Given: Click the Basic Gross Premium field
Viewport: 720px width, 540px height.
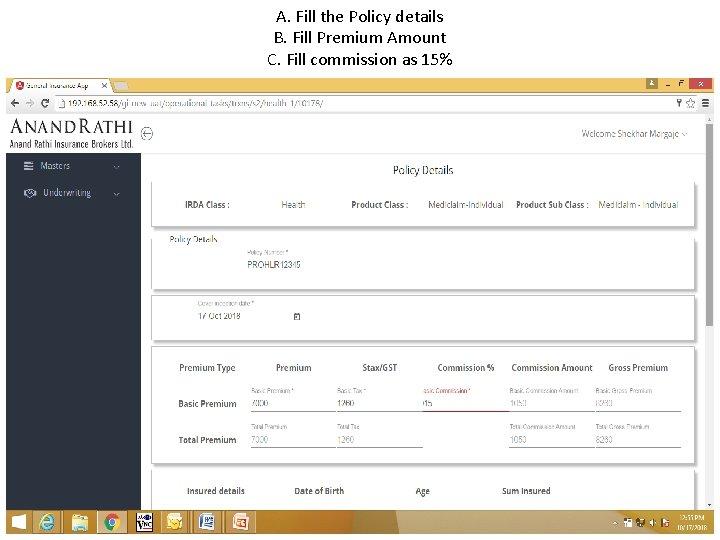Looking at the screenshot, I should click(x=638, y=403).
